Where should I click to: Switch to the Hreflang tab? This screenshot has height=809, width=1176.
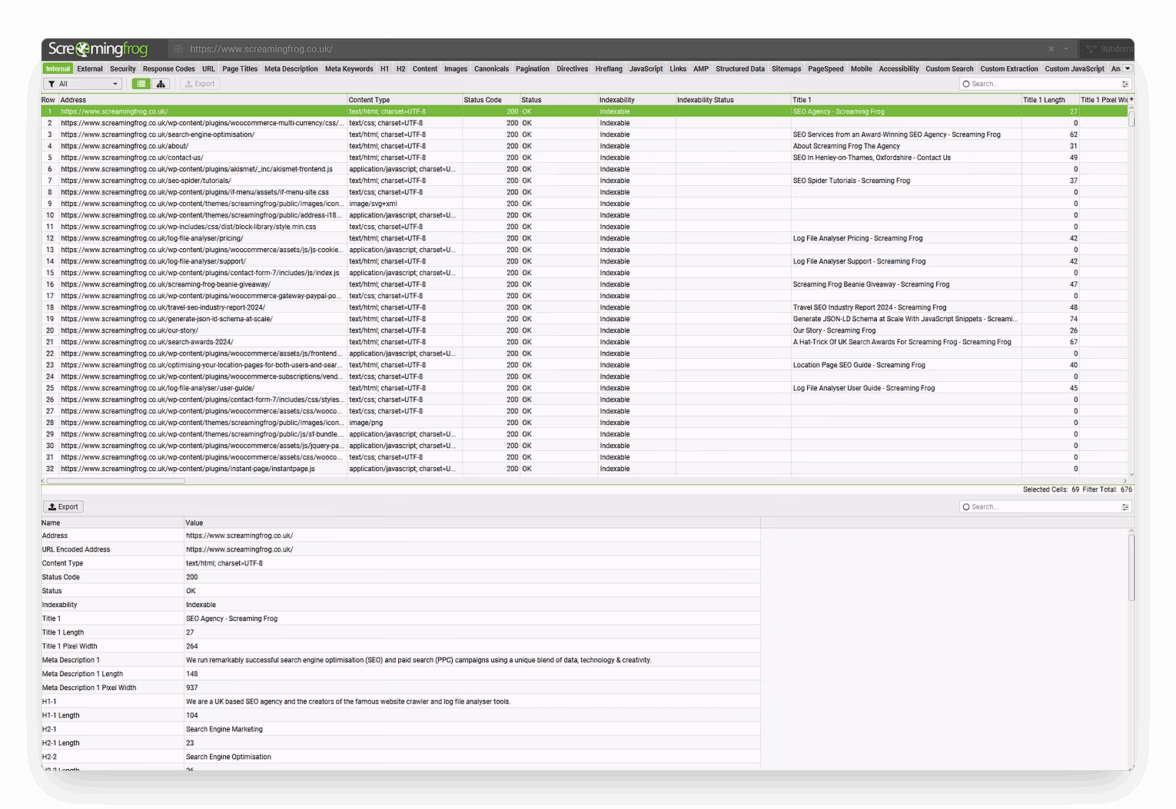pyautogui.click(x=608, y=69)
